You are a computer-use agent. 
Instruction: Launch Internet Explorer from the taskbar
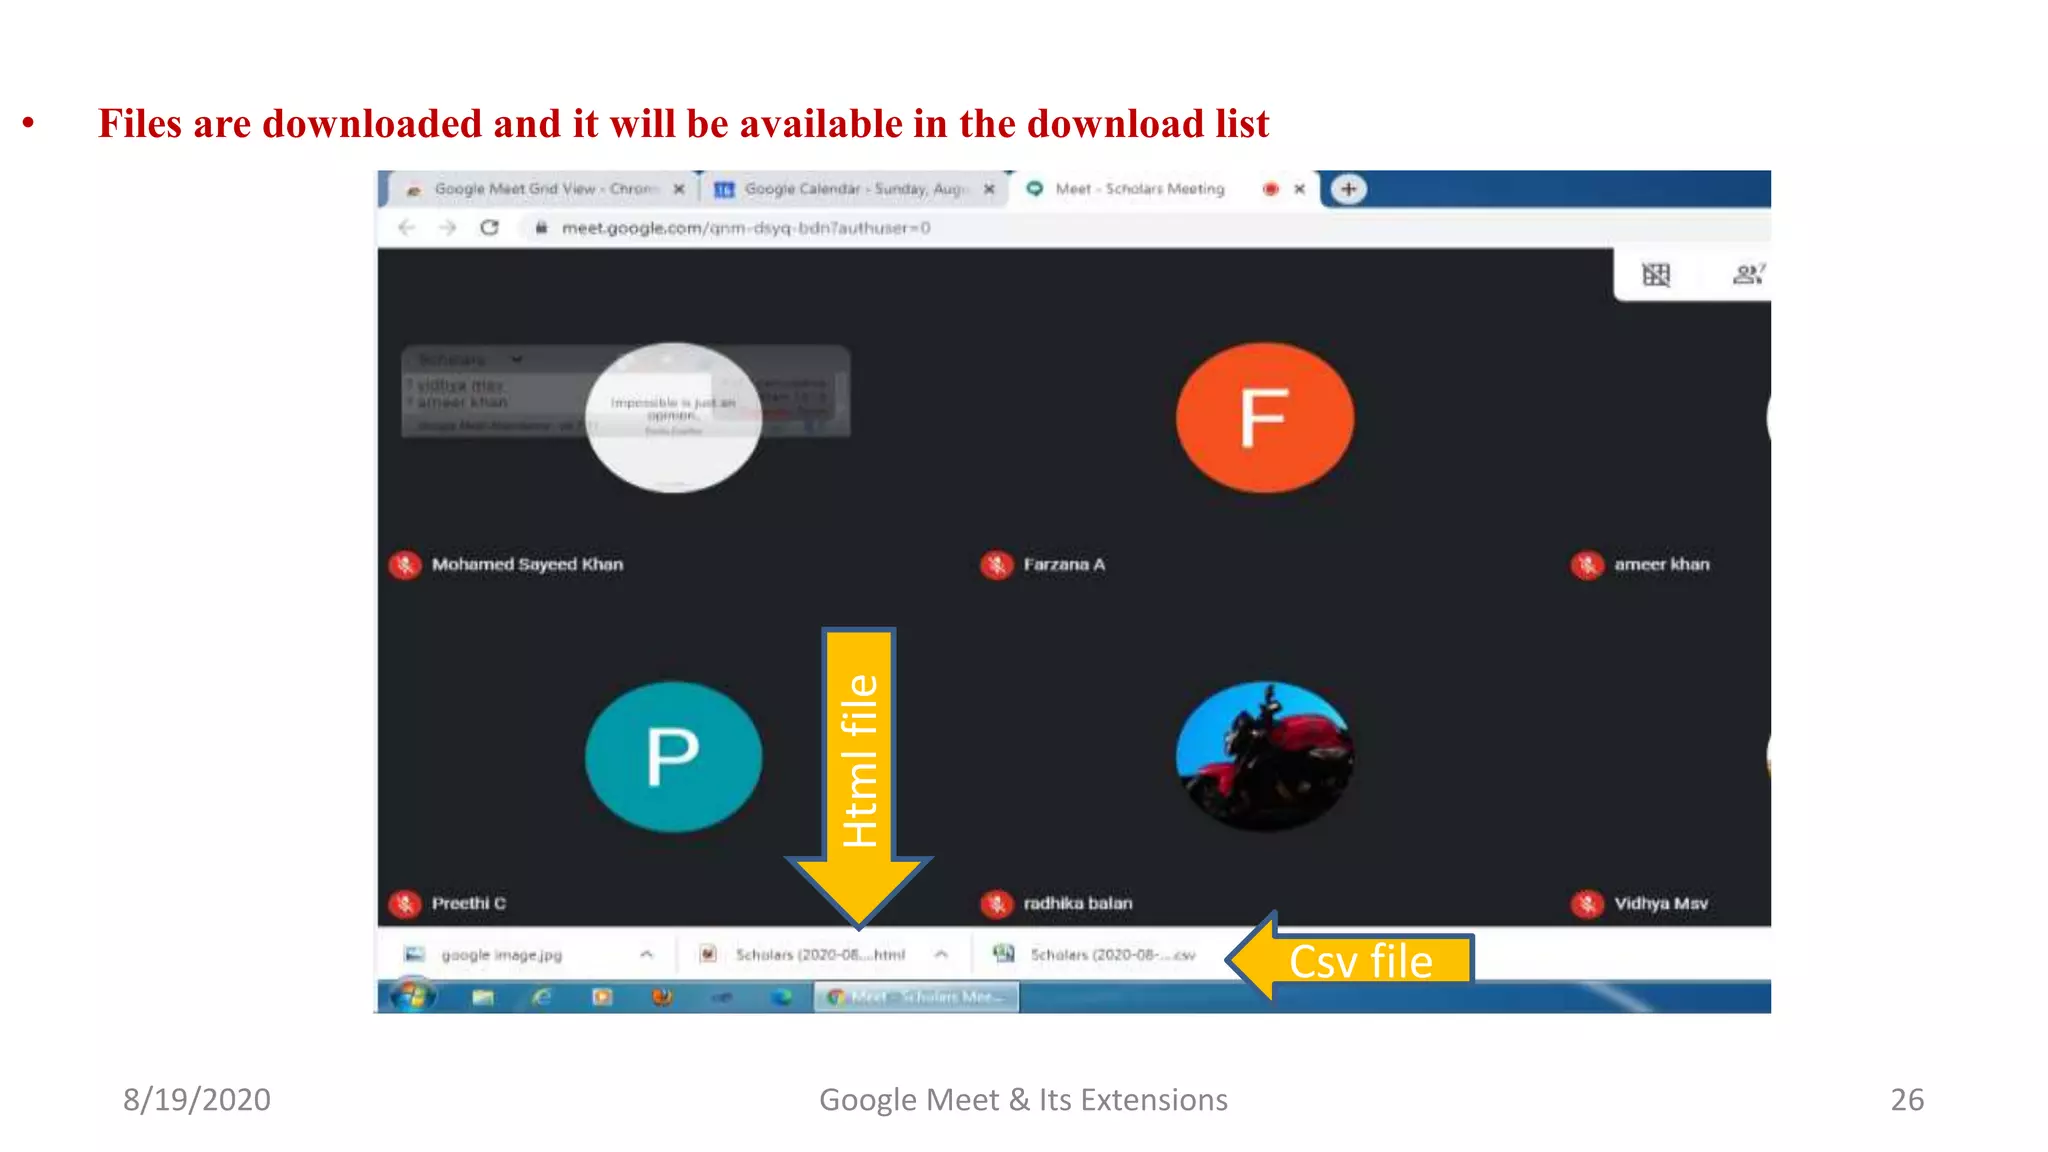click(x=542, y=997)
